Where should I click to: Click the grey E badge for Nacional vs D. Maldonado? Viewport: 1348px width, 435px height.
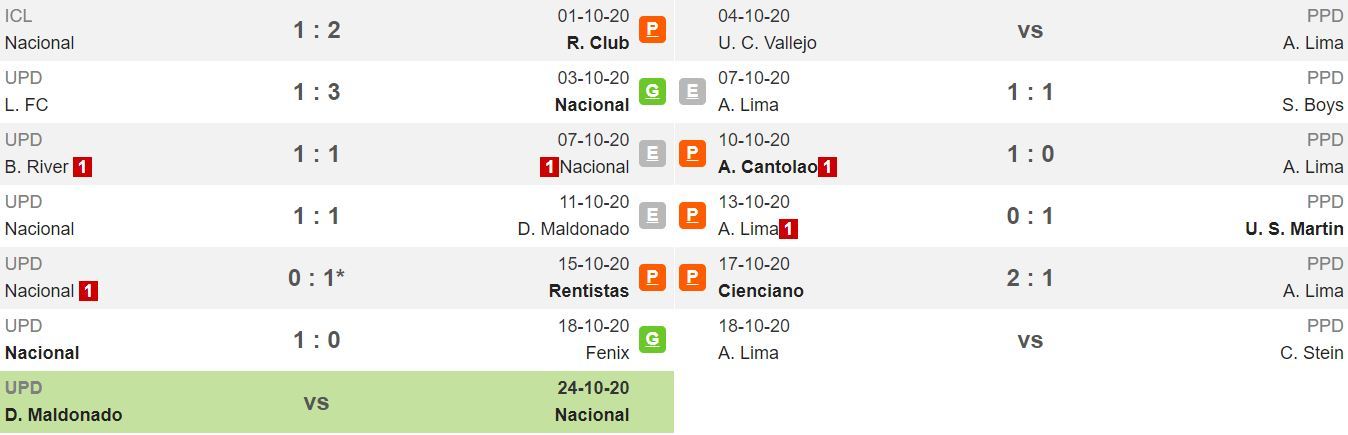(x=652, y=215)
